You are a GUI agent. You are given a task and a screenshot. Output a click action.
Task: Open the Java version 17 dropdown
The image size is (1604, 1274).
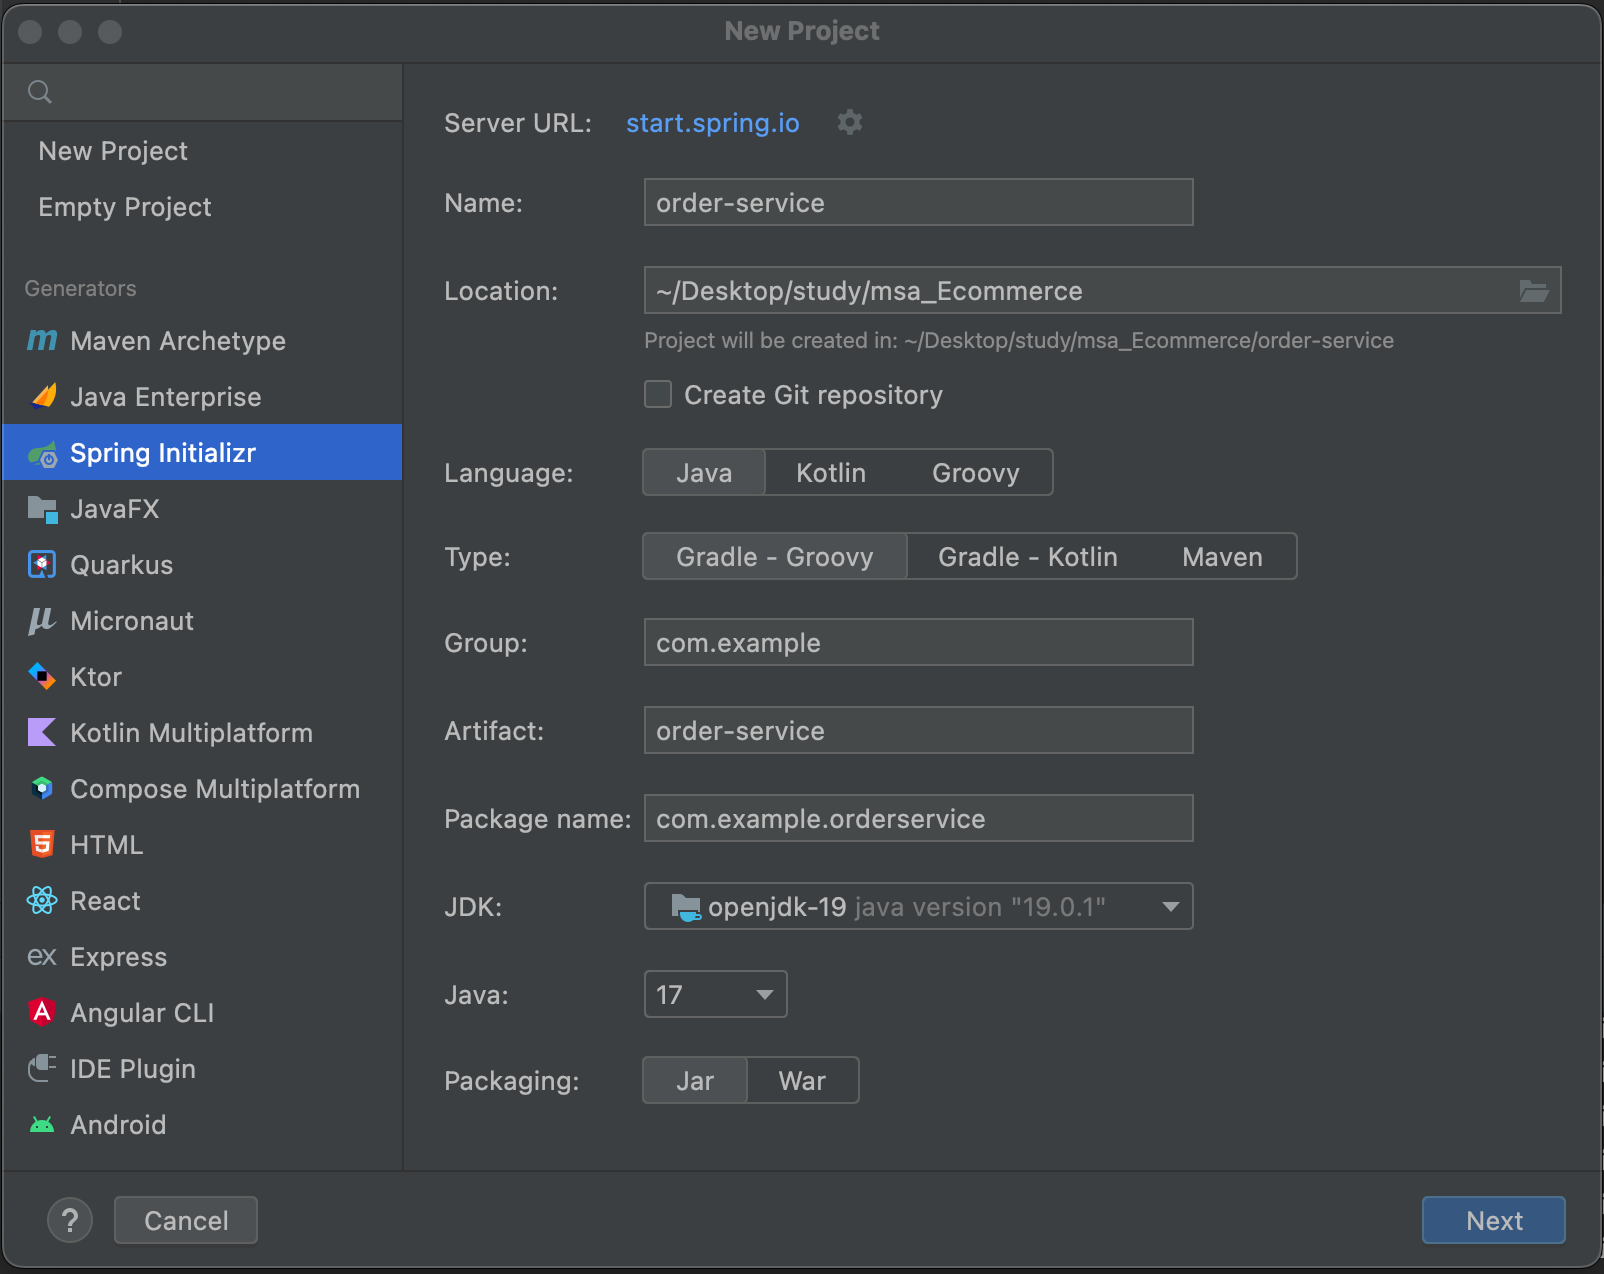pyautogui.click(x=716, y=995)
